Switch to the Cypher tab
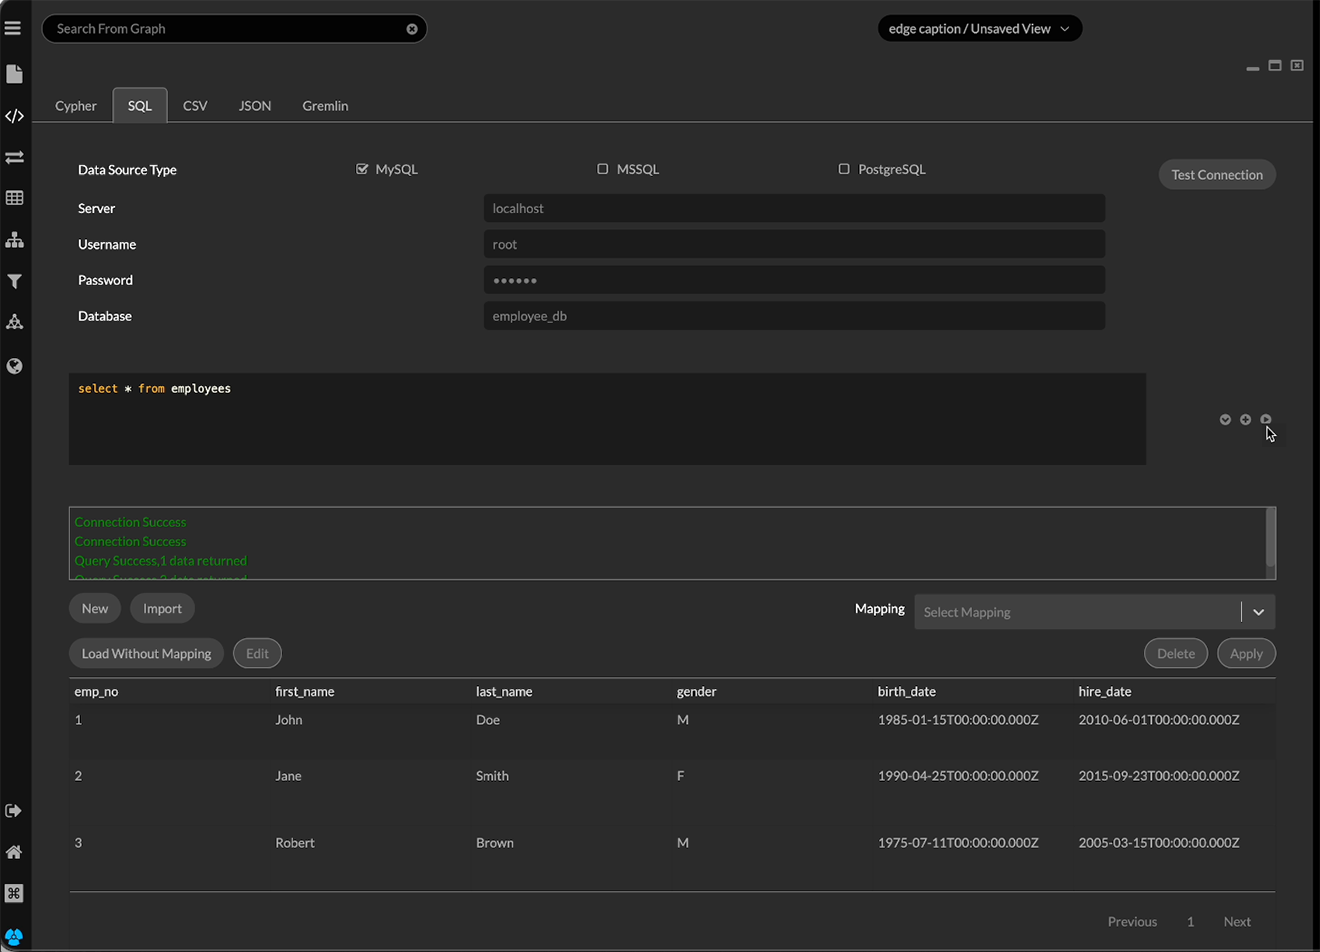Viewport: 1320px width, 952px height. pyautogui.click(x=76, y=106)
